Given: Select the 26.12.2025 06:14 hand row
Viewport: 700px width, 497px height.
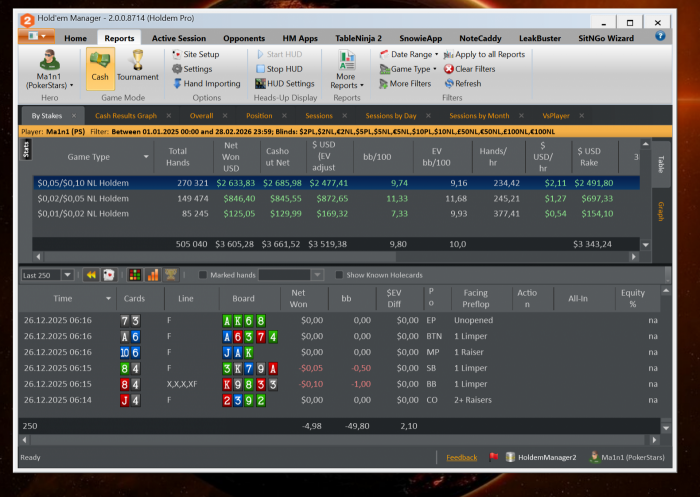Looking at the screenshot, I should point(339,400).
